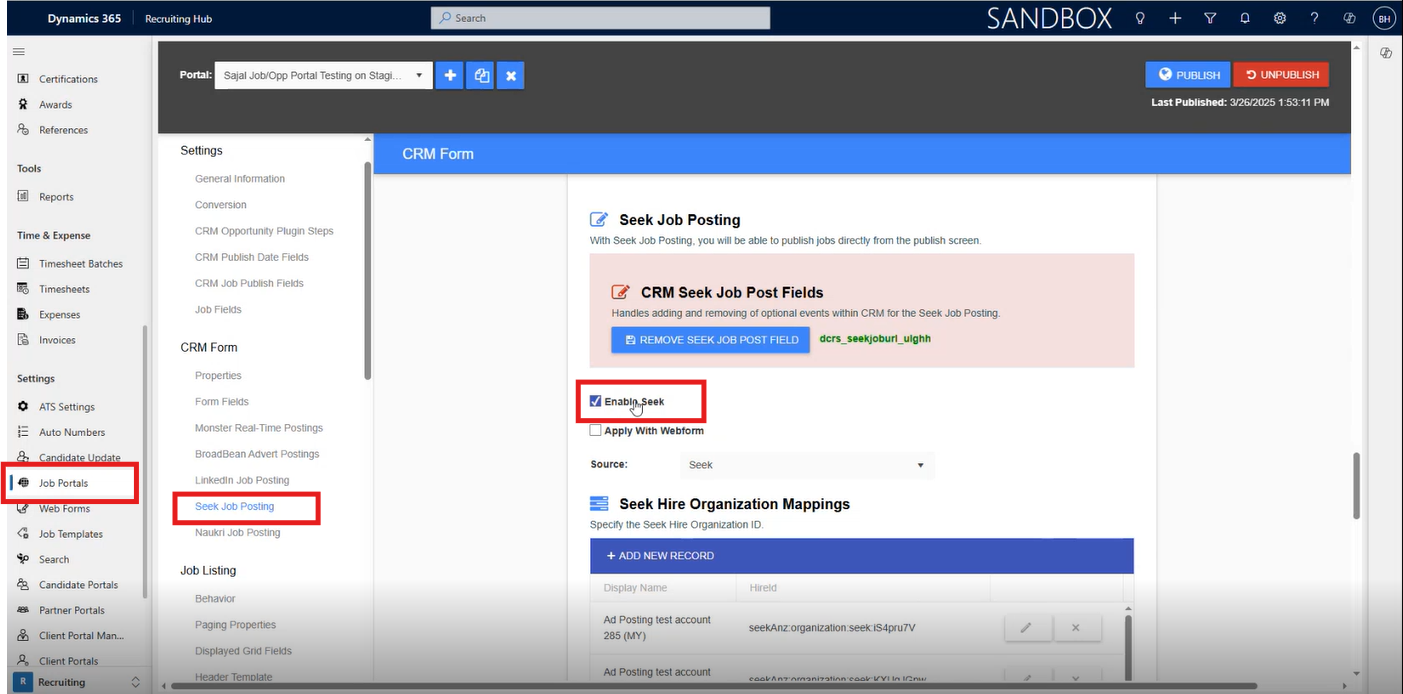The image size is (1403, 694).
Task: Click the CRM Form panel vertical scrollbar
Action: point(1357,485)
